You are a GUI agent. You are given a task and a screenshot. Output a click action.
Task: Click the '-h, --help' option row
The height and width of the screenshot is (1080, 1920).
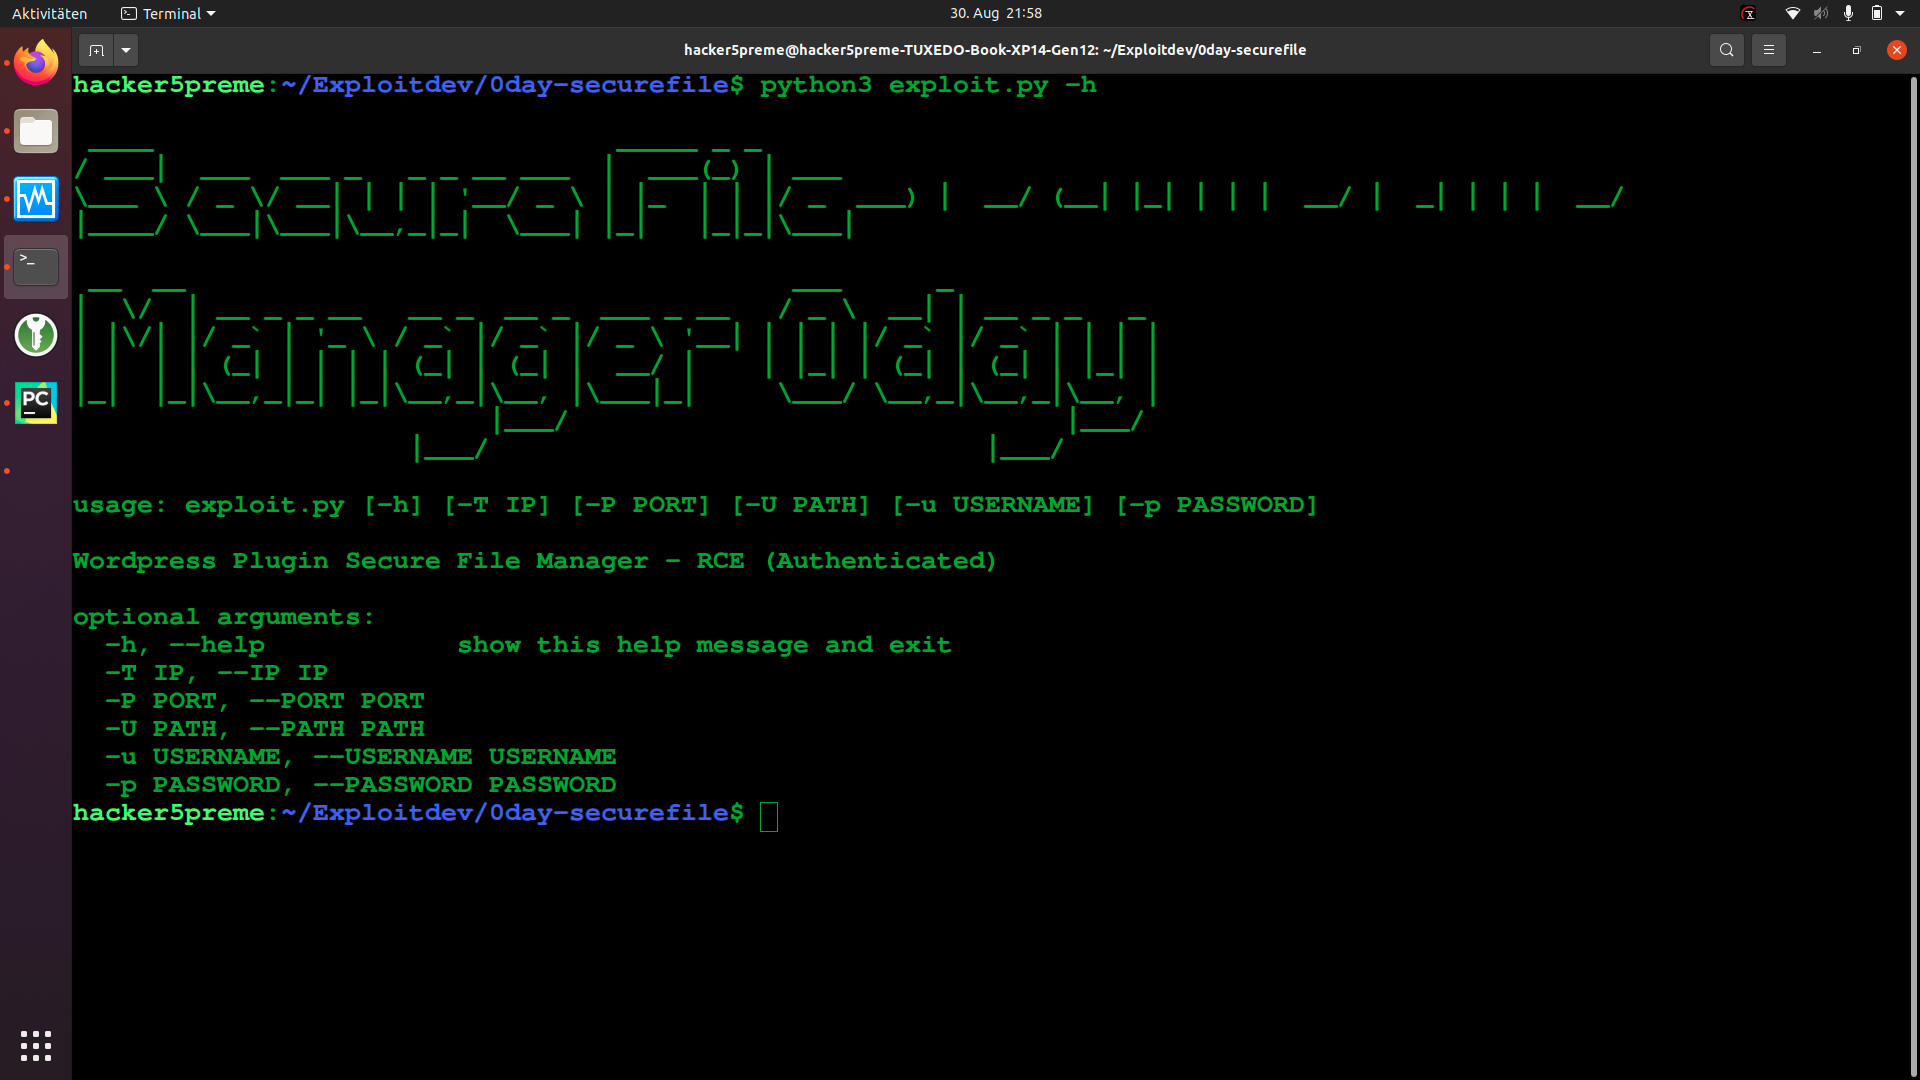(x=528, y=645)
